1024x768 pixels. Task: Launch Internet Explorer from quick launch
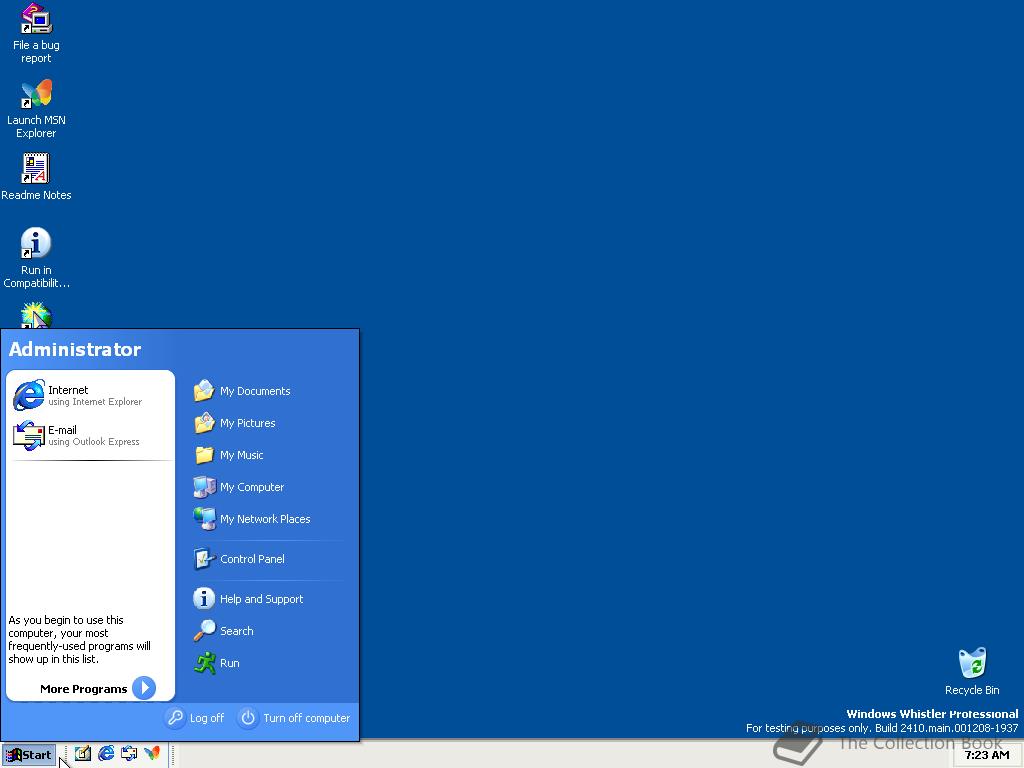point(106,754)
